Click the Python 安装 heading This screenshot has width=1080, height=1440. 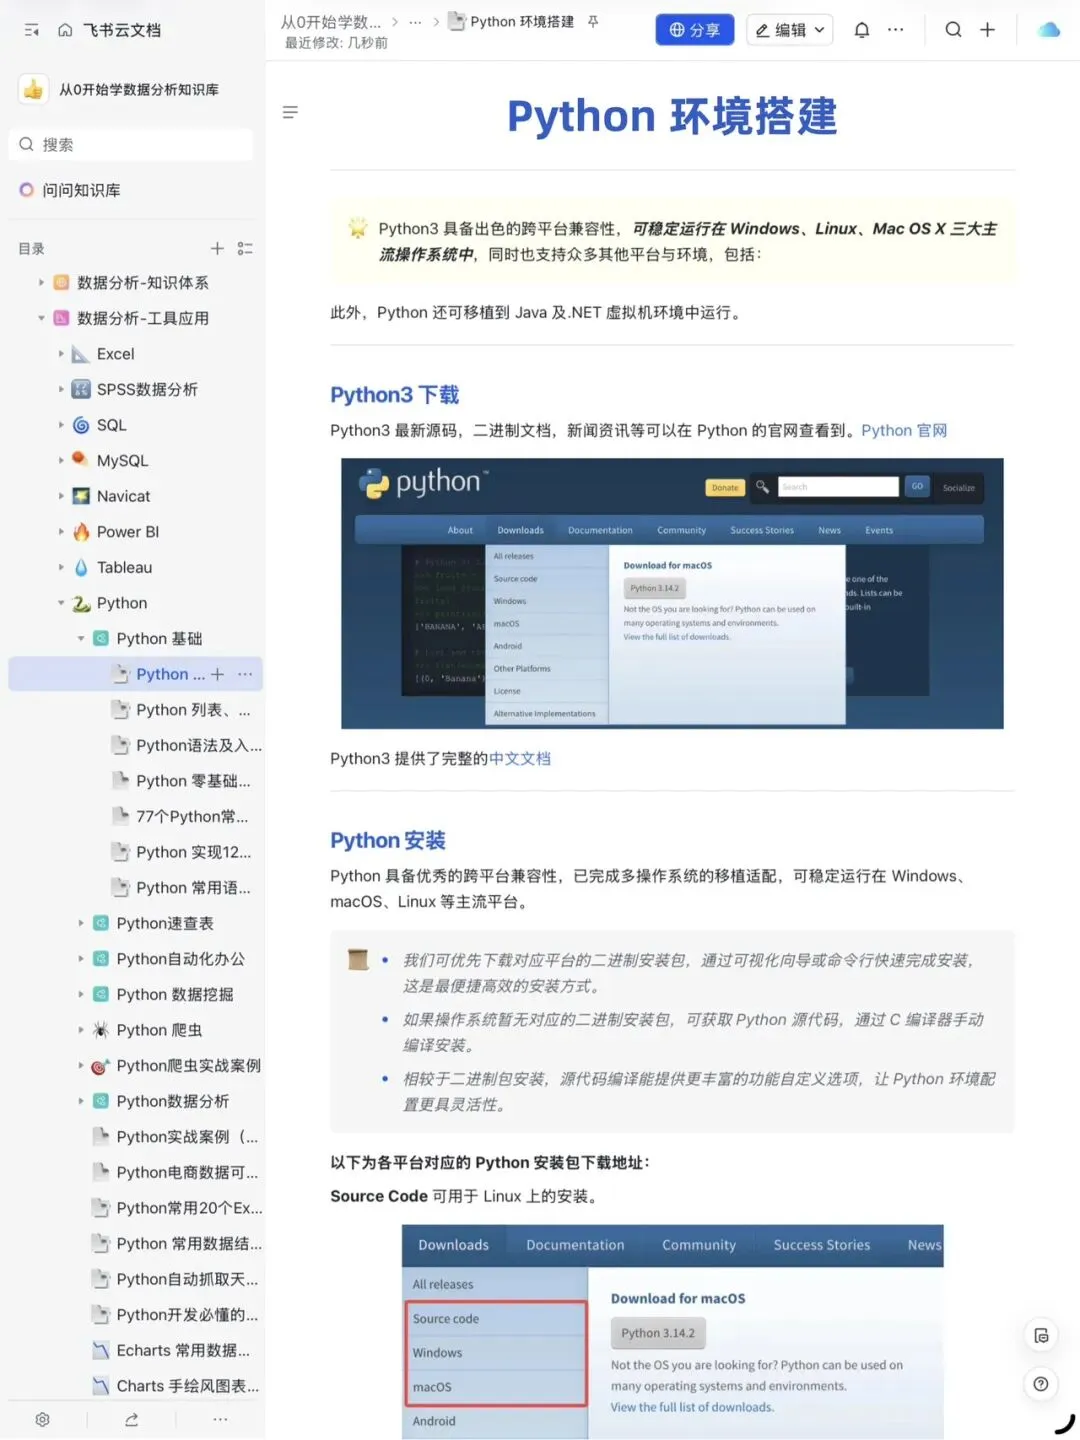388,840
